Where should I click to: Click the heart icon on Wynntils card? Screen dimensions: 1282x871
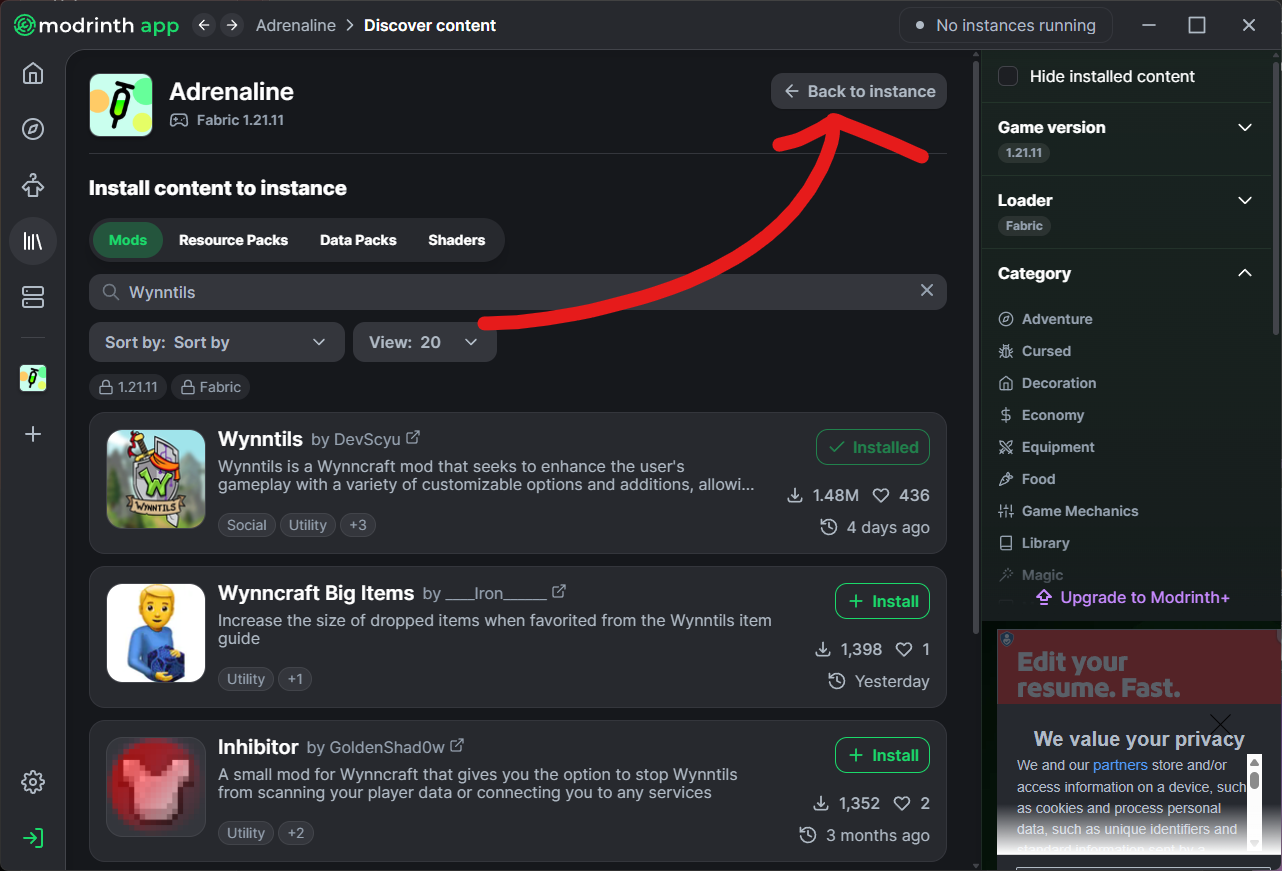[881, 495]
